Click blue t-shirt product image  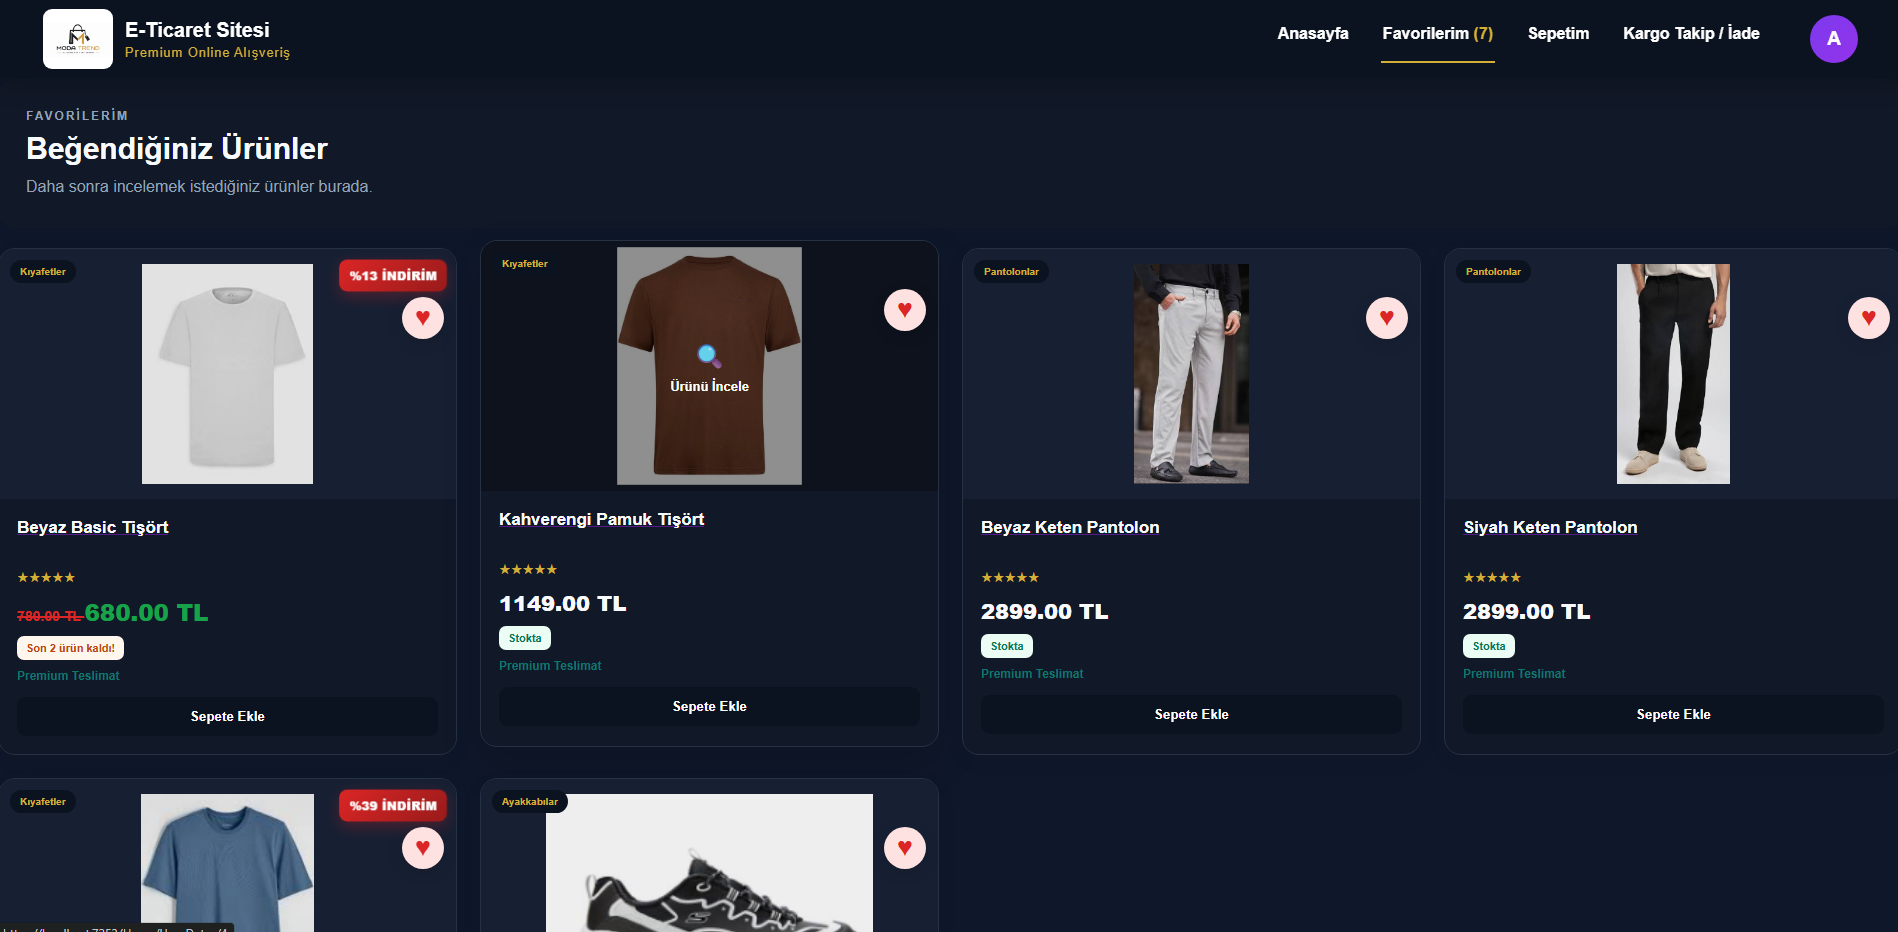coord(227,863)
